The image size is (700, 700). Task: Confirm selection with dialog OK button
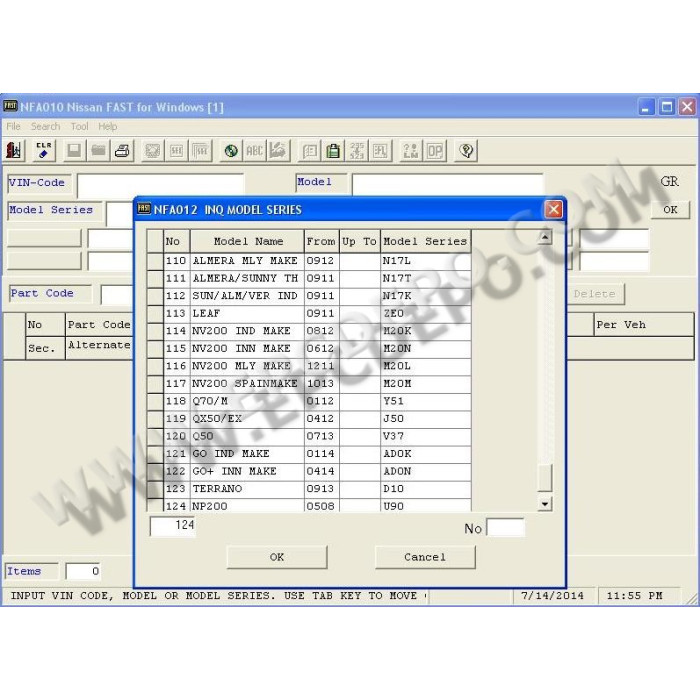pyautogui.click(x=277, y=557)
